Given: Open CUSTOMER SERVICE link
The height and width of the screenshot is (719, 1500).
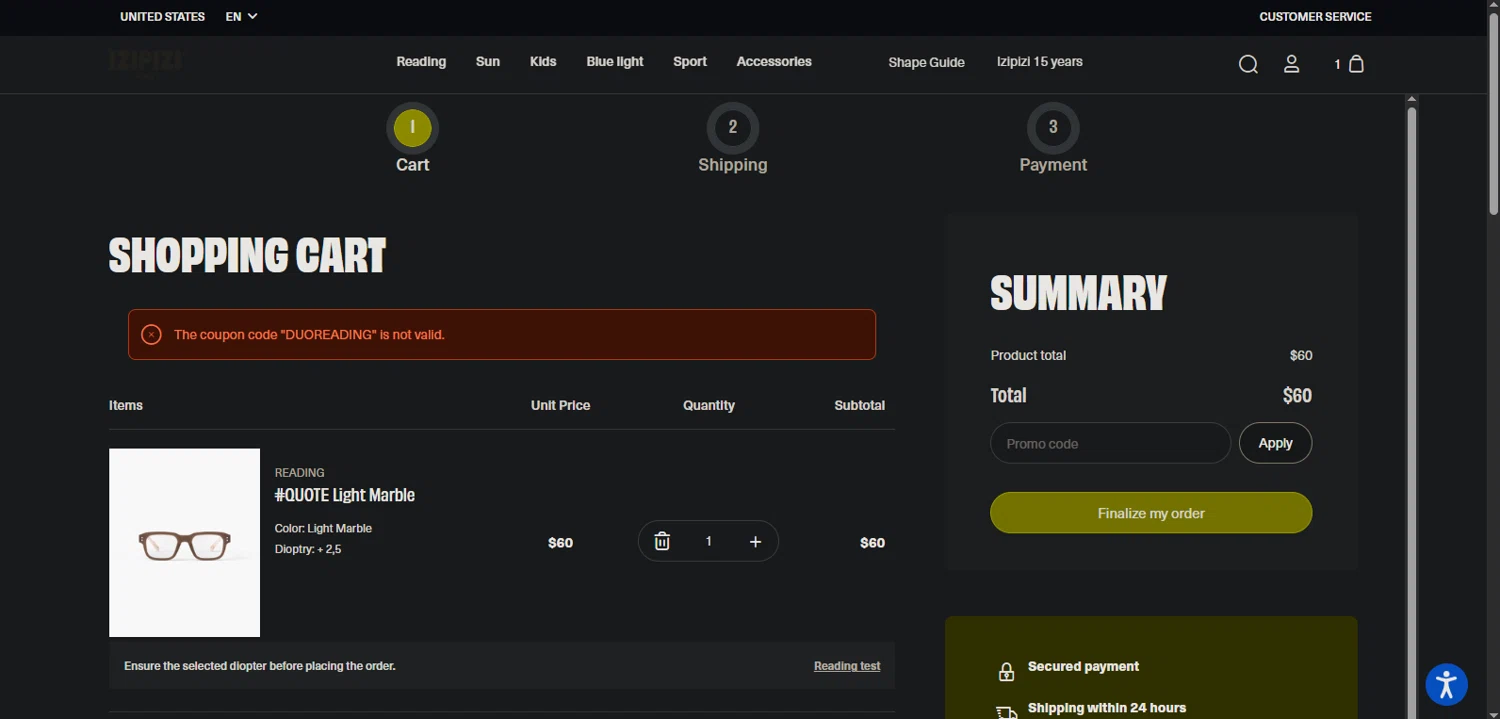Looking at the screenshot, I should [1315, 16].
